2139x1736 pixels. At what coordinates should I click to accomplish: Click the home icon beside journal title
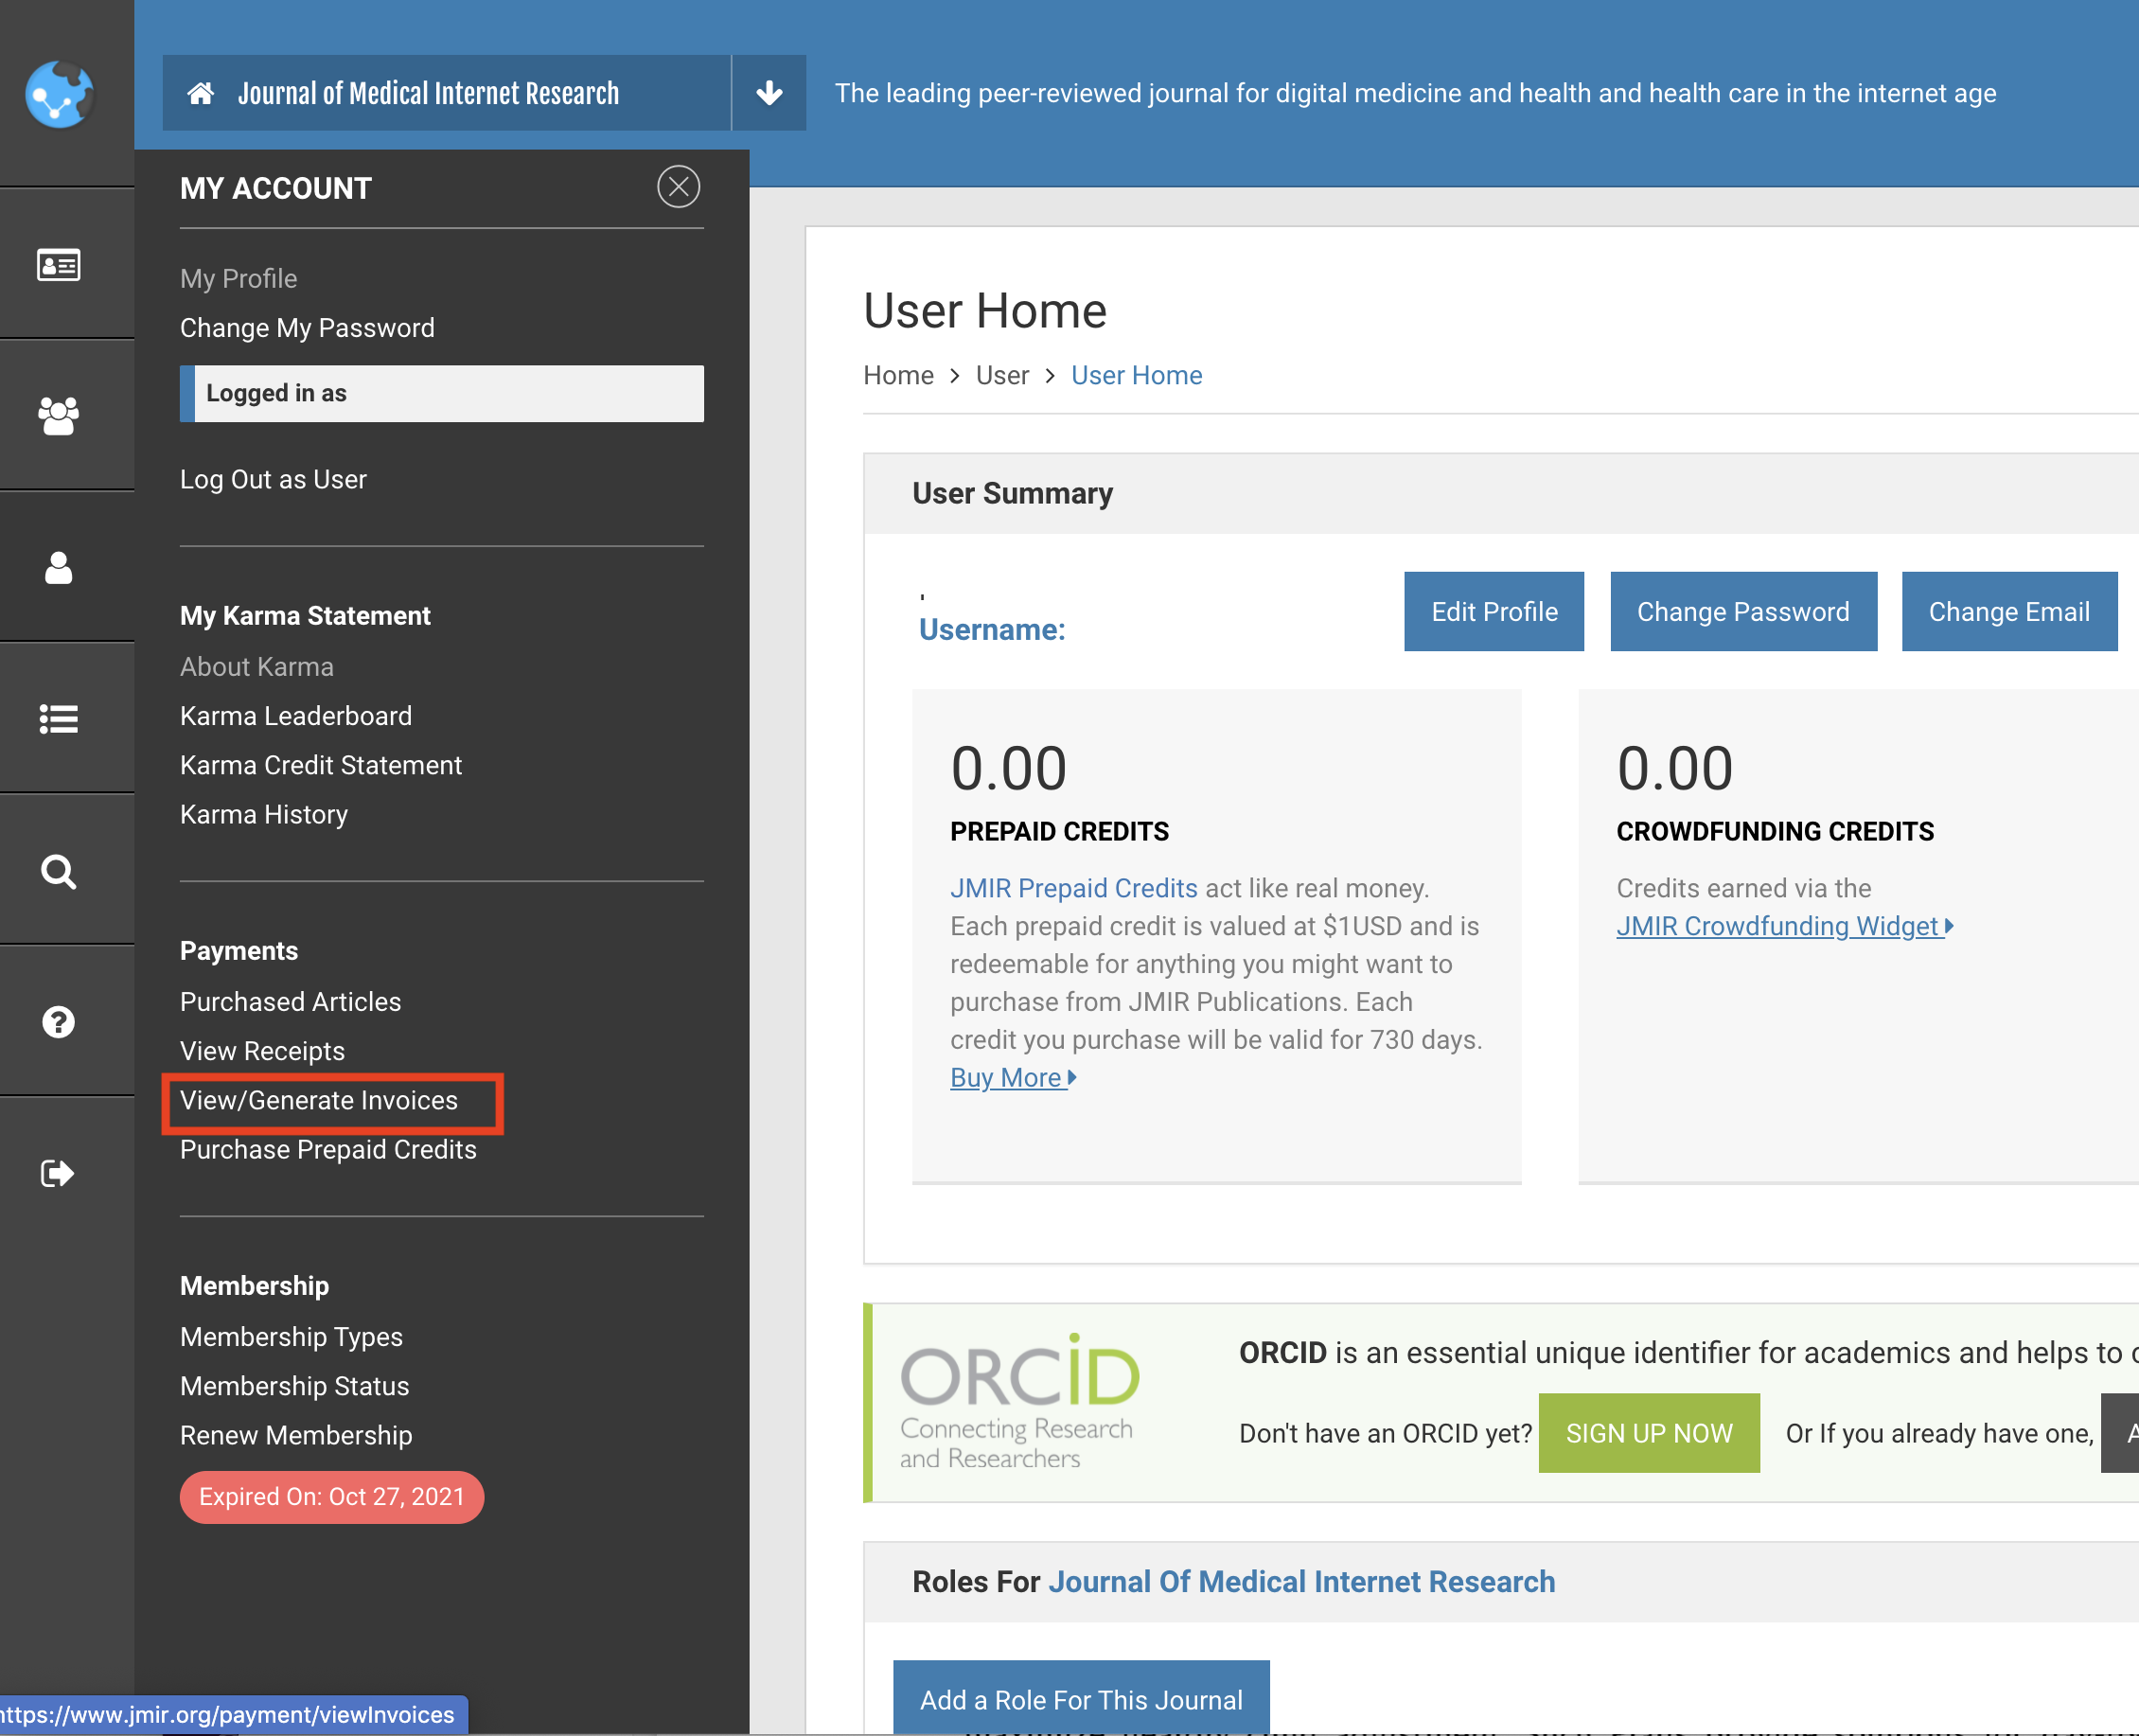(x=201, y=93)
